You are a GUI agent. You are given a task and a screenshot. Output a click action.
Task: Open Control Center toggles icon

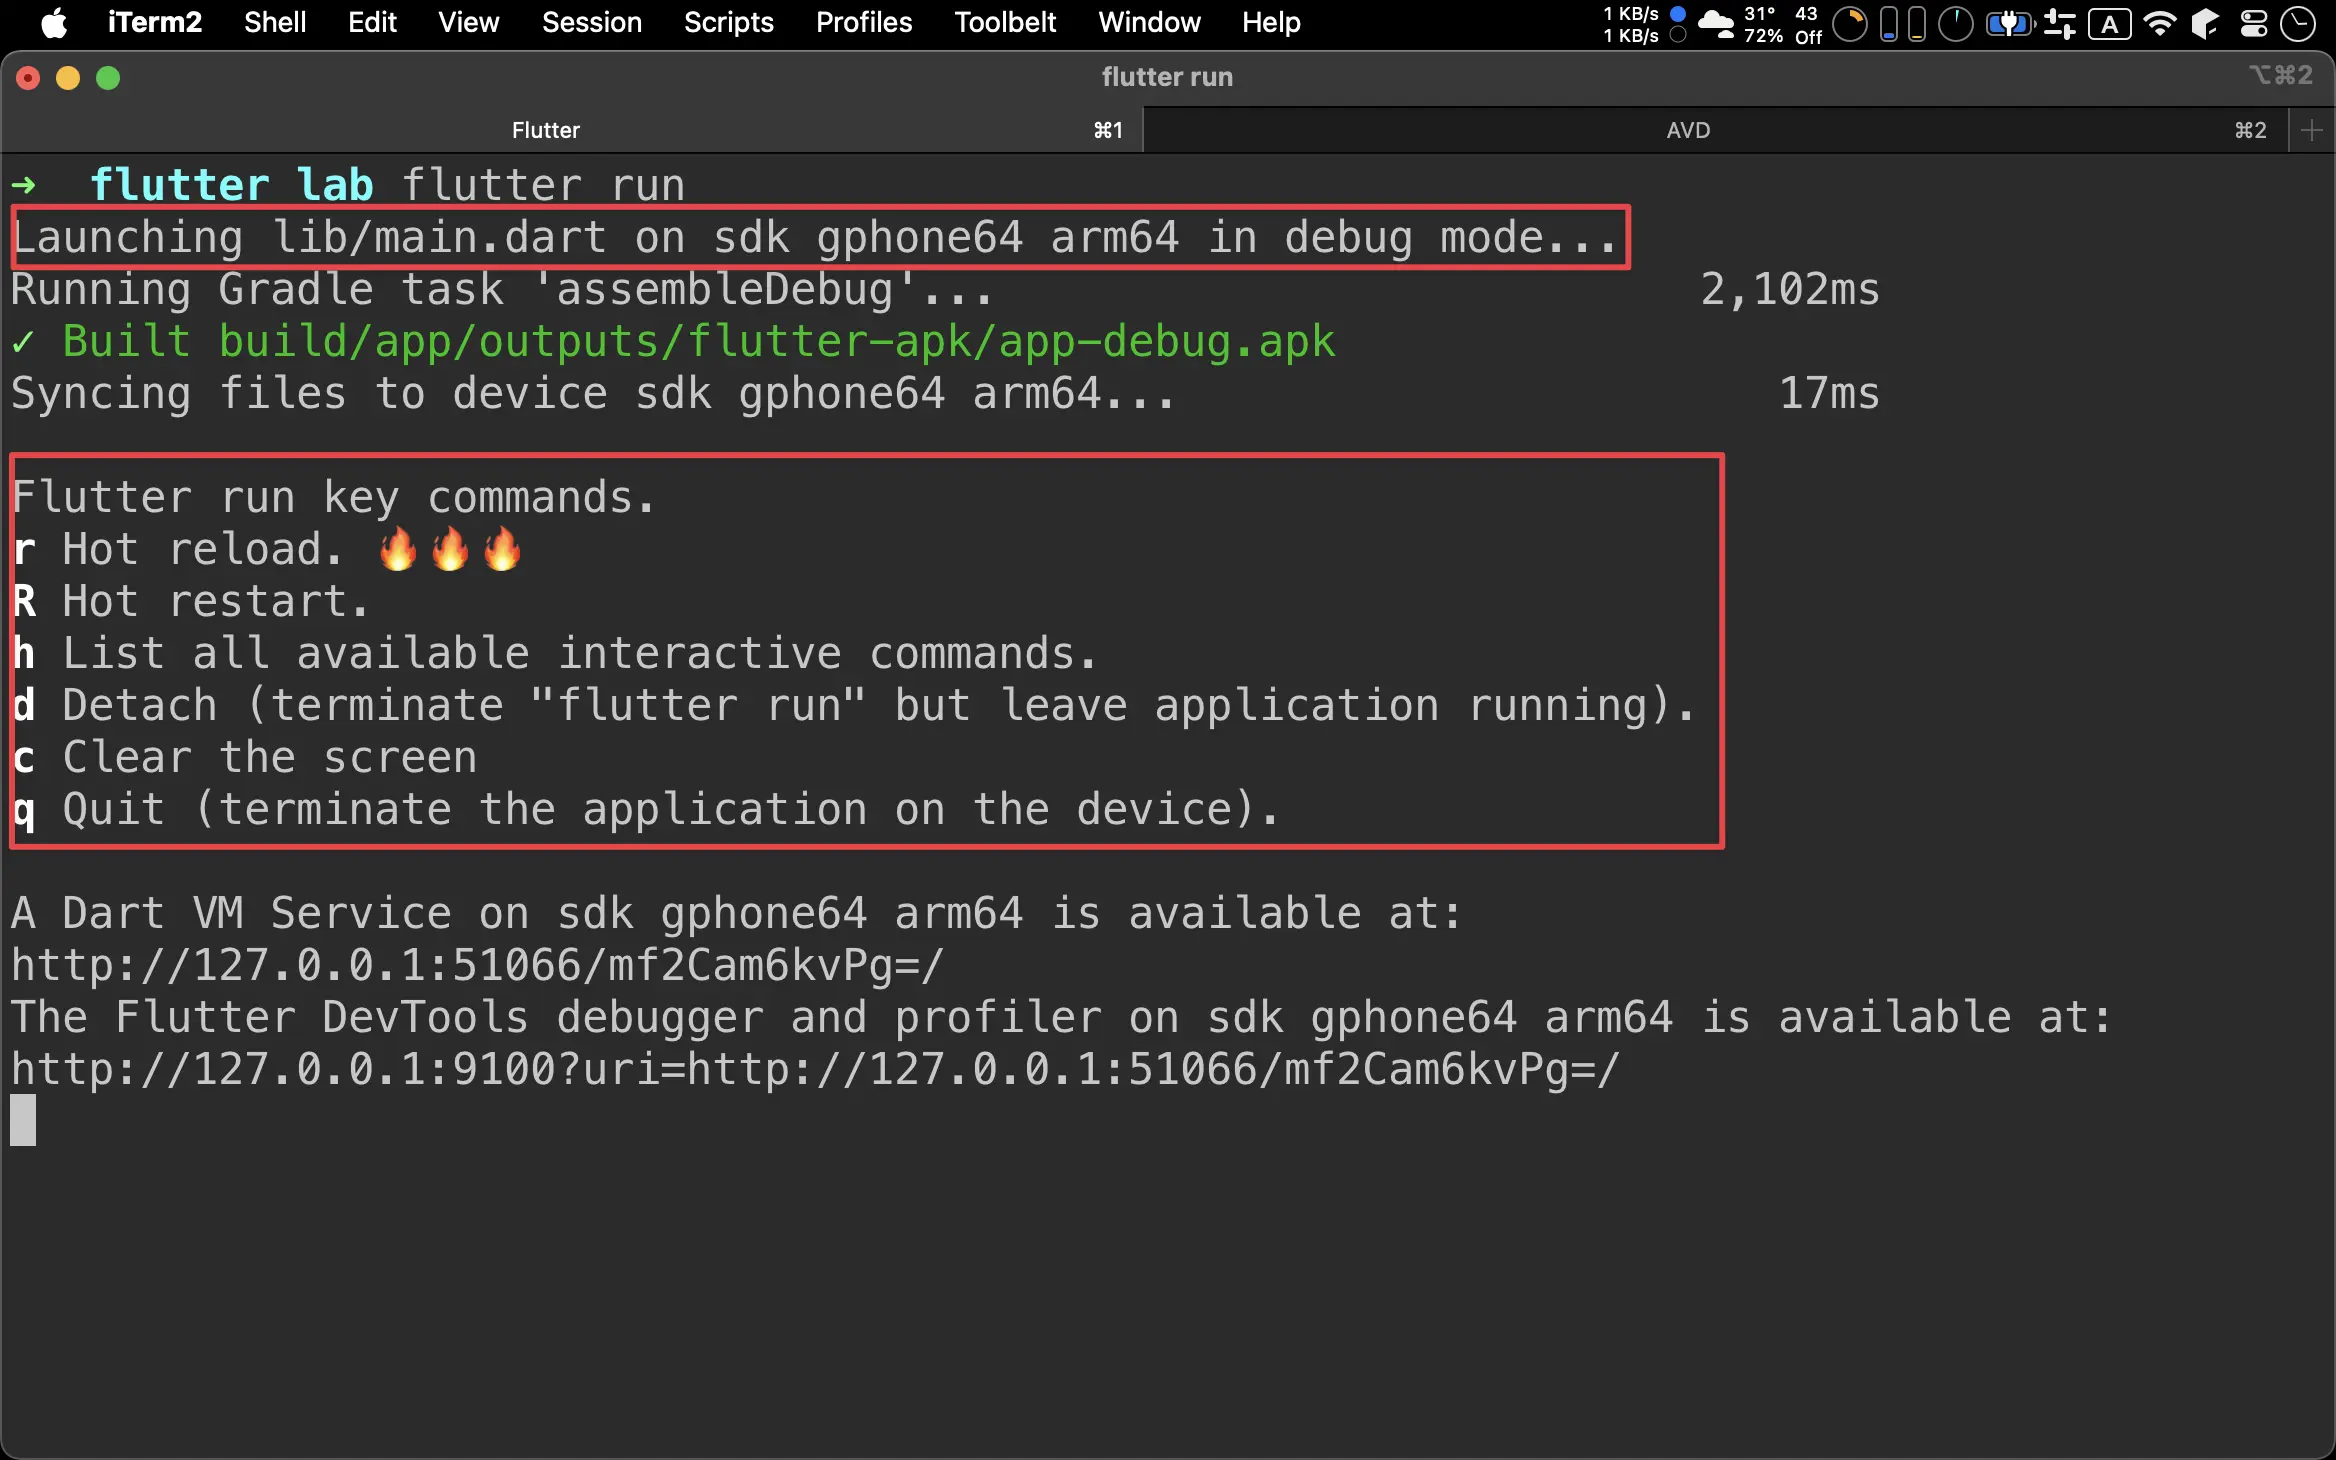2253,24
